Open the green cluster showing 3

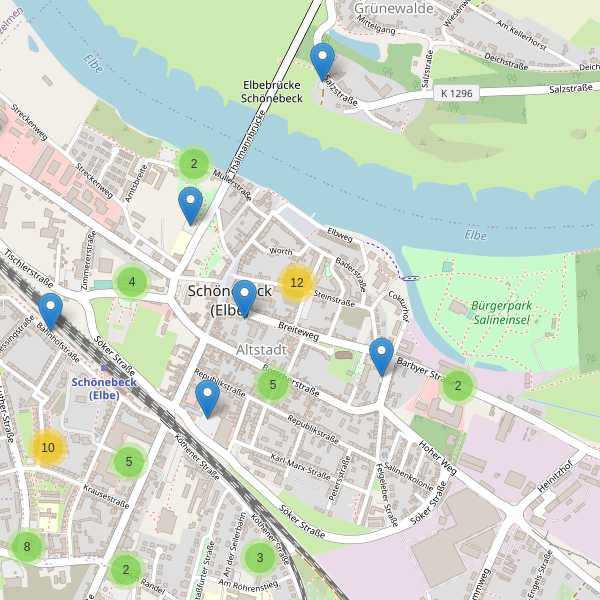260,558
